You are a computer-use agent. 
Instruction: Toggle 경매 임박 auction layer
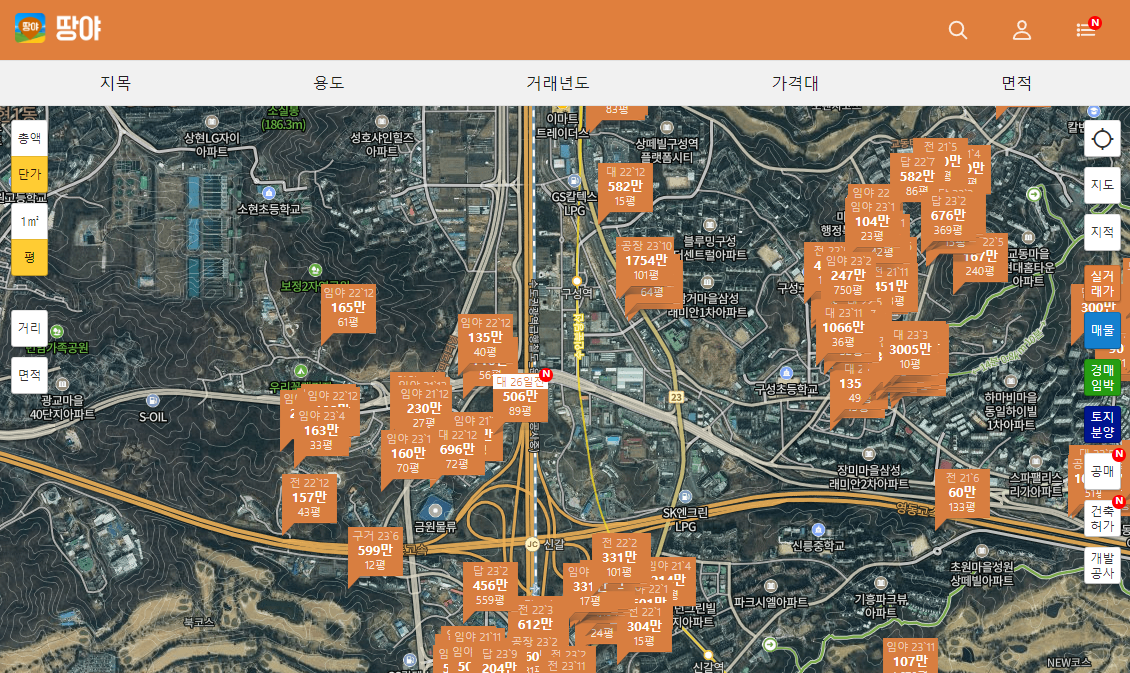pos(1102,378)
